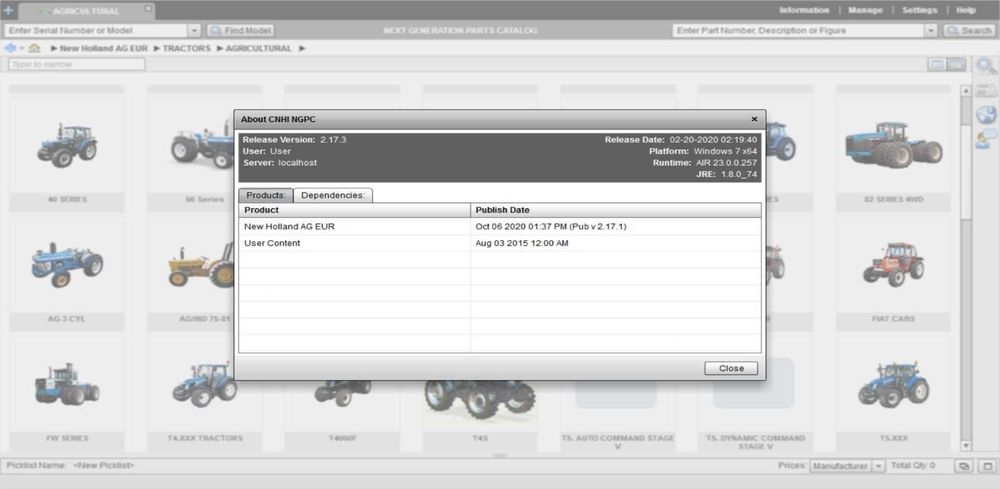Navigate to AGRICULTURAL breadcrumb
This screenshot has width=1000, height=489.
click(258, 48)
